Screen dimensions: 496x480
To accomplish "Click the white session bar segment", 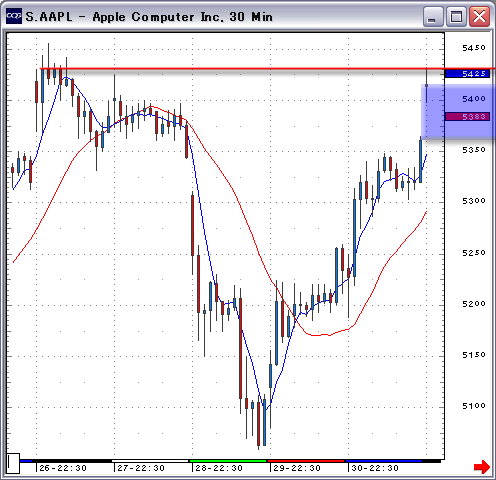I will coord(150,461).
